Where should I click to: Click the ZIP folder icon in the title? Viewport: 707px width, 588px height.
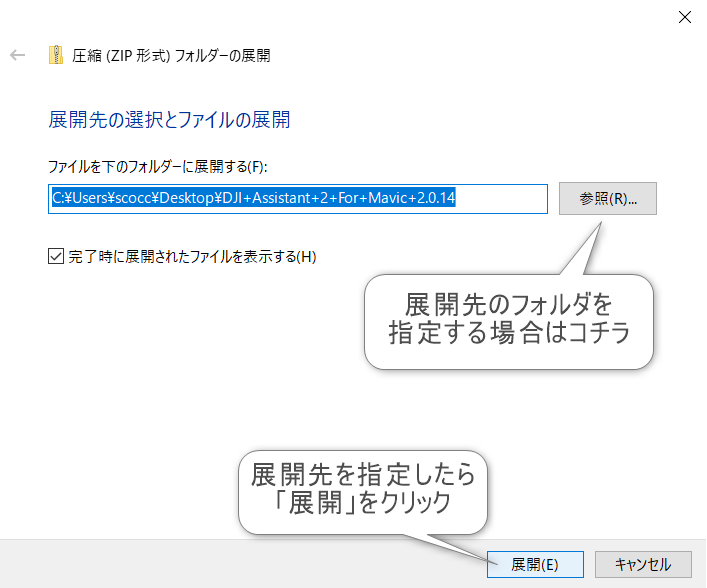56,55
